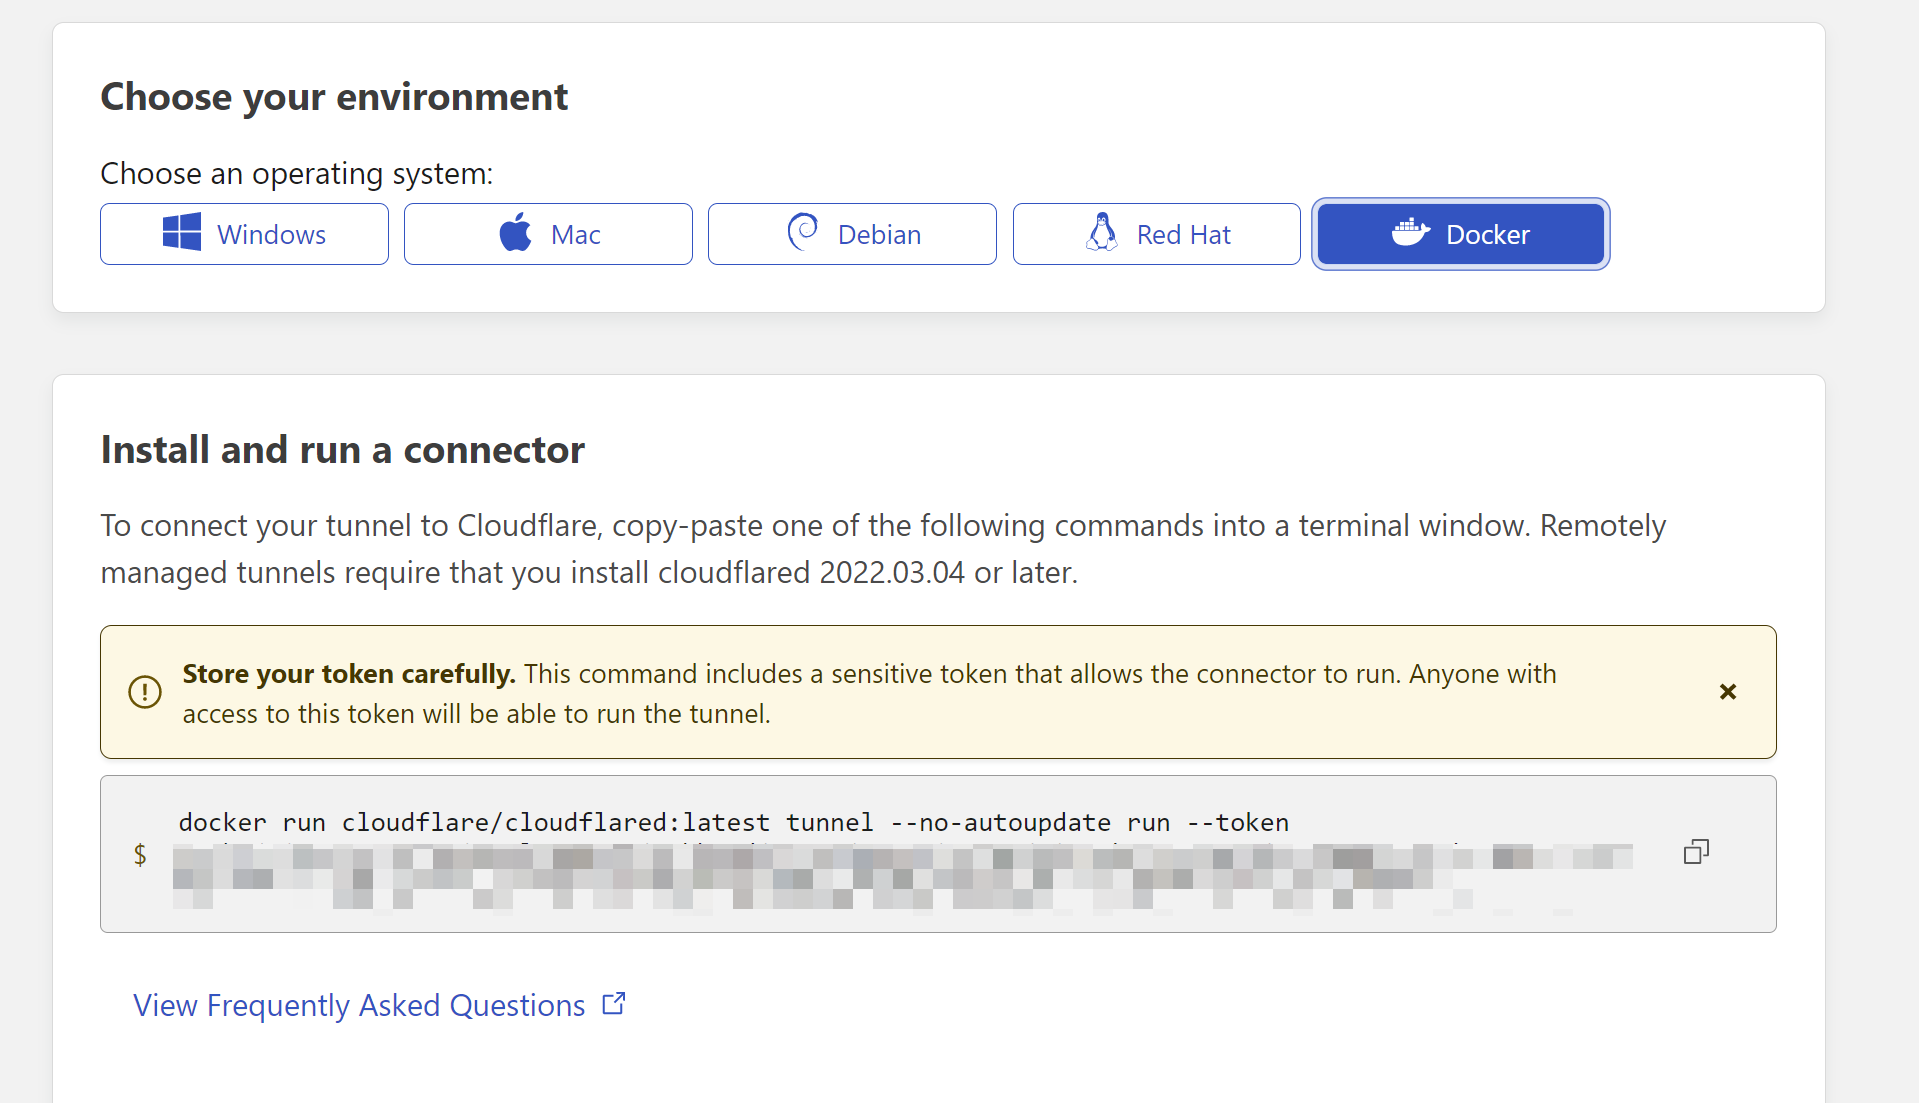Copy the docker command to clipboard

pyautogui.click(x=1696, y=852)
